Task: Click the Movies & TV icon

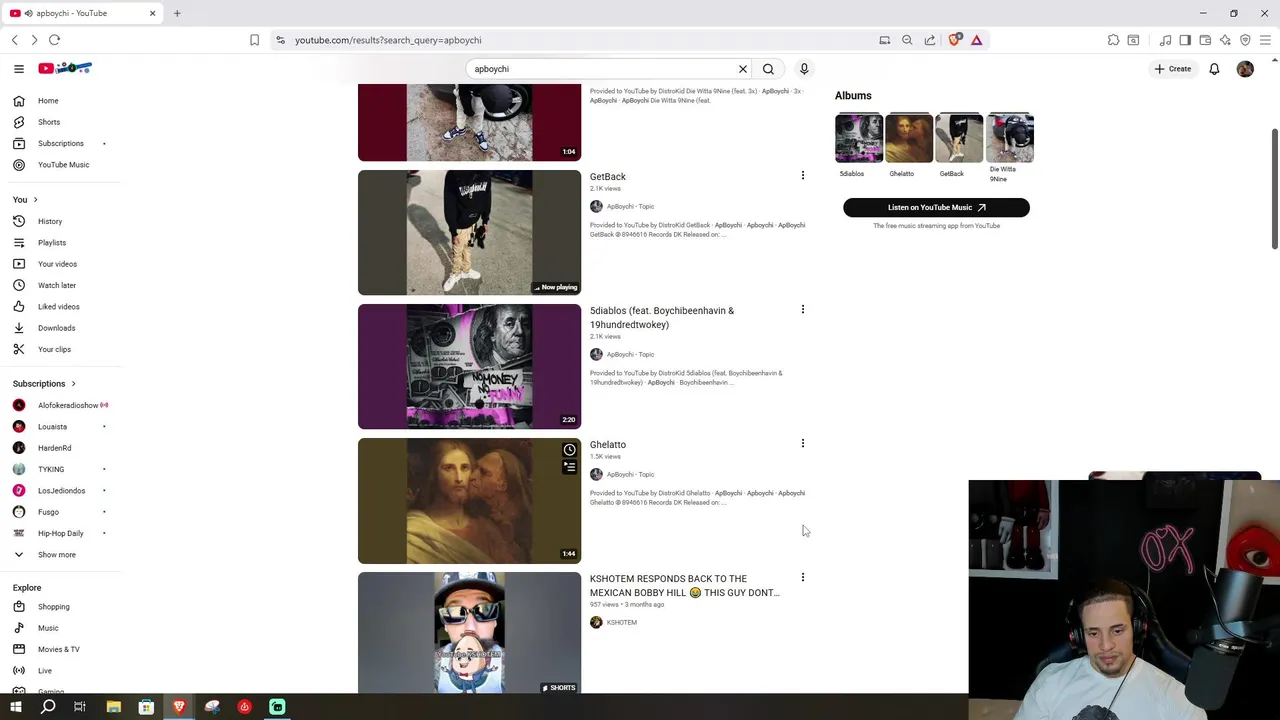Action: [x=19, y=649]
